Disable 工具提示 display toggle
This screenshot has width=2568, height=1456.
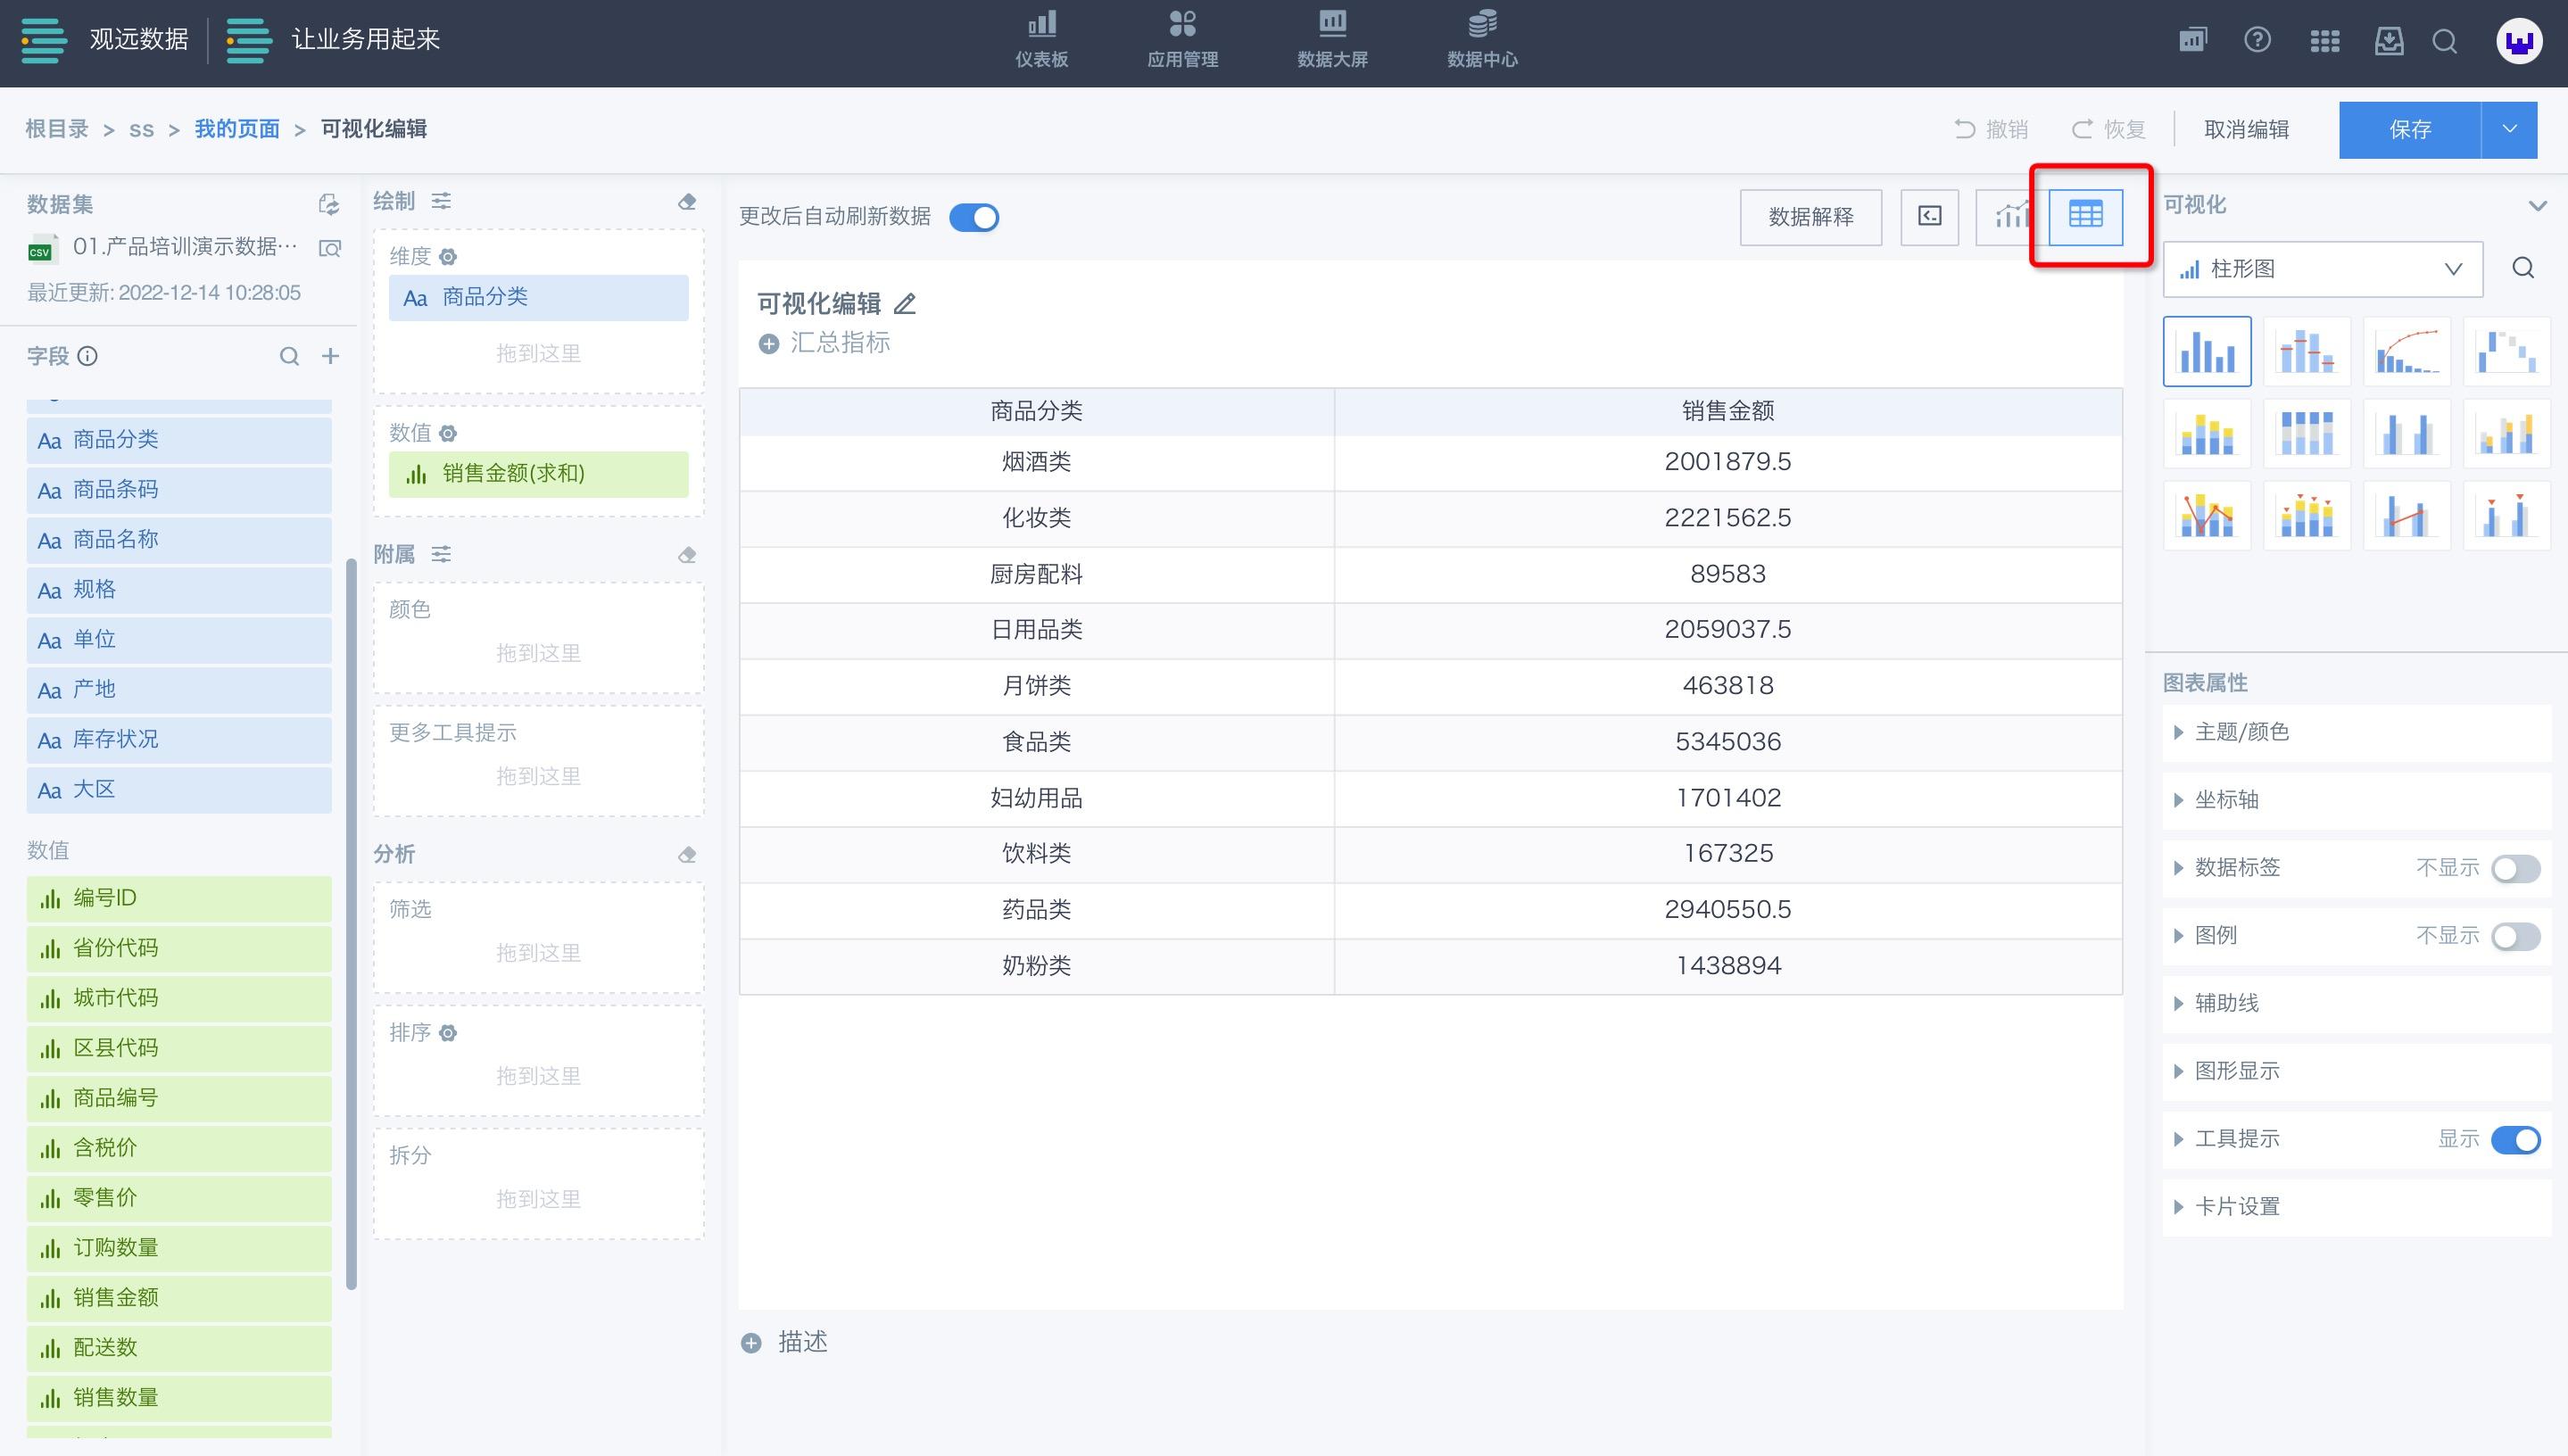2515,1139
